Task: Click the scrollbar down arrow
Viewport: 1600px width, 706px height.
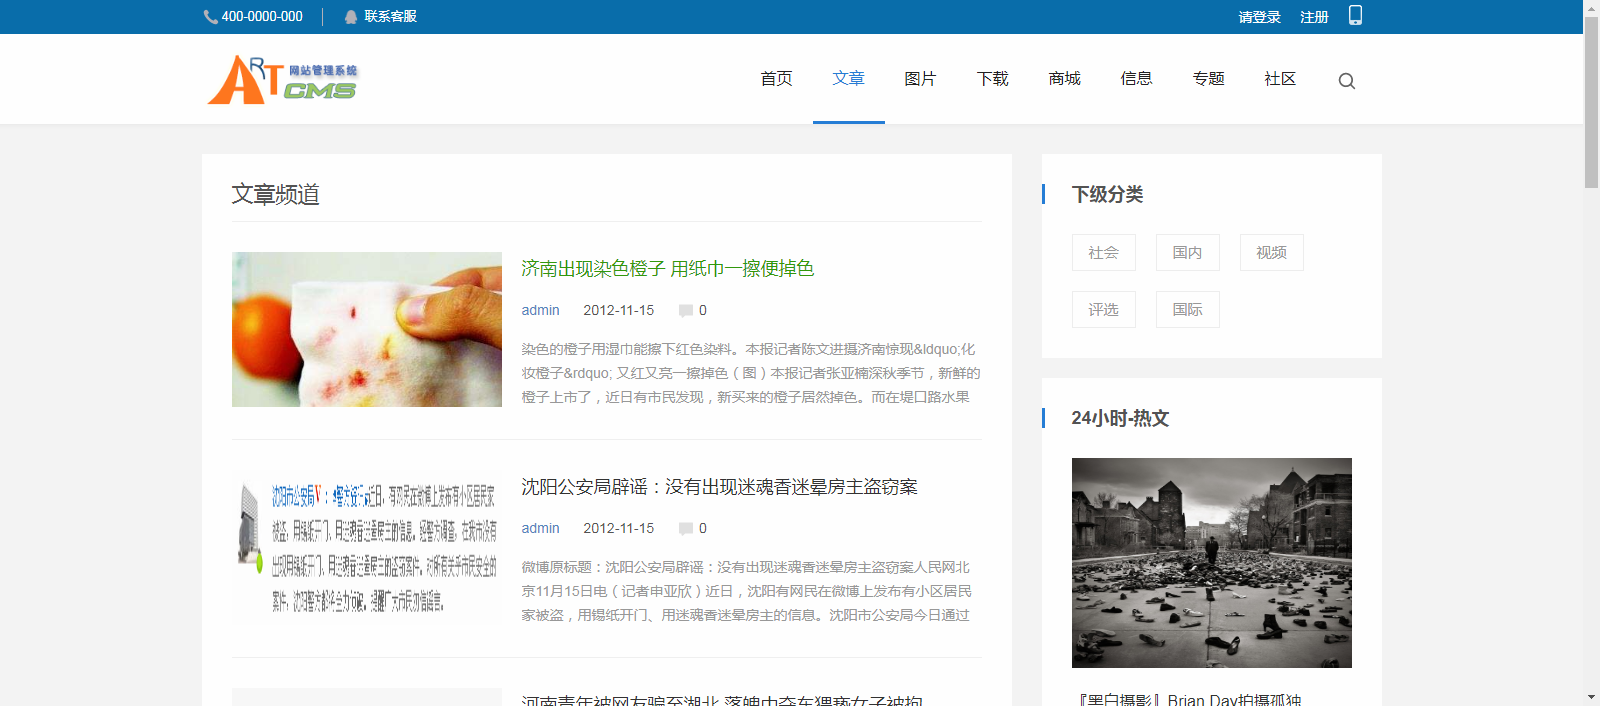Action: point(1591,697)
